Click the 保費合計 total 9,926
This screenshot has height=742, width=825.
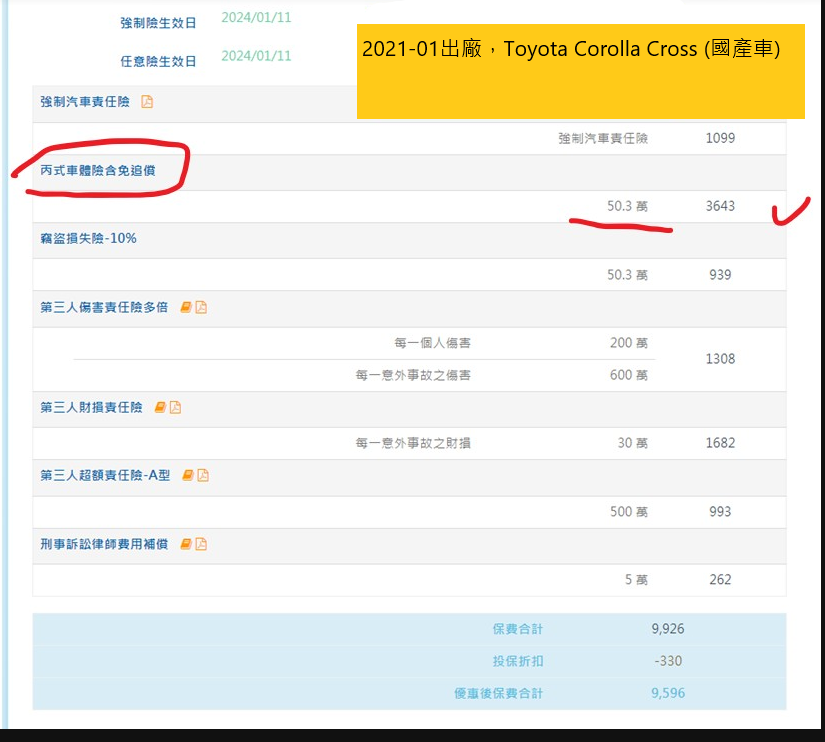coord(668,629)
